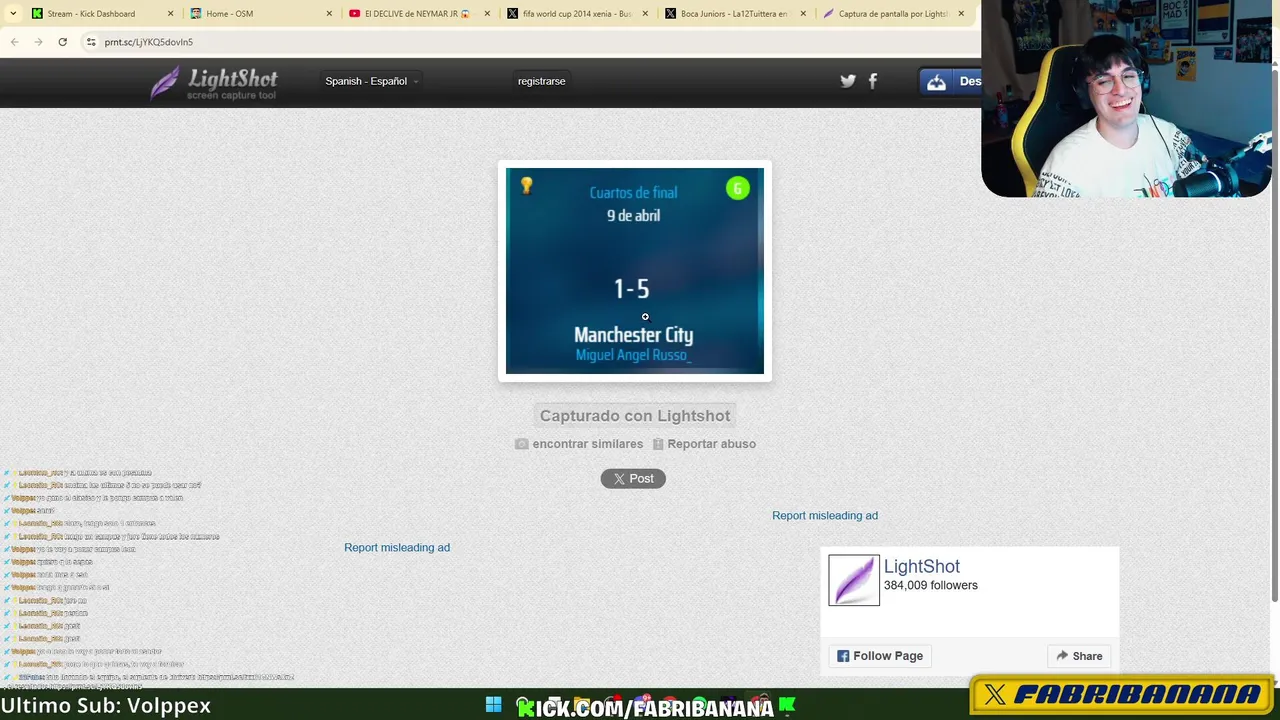Open the Facebook icon in header

(873, 81)
